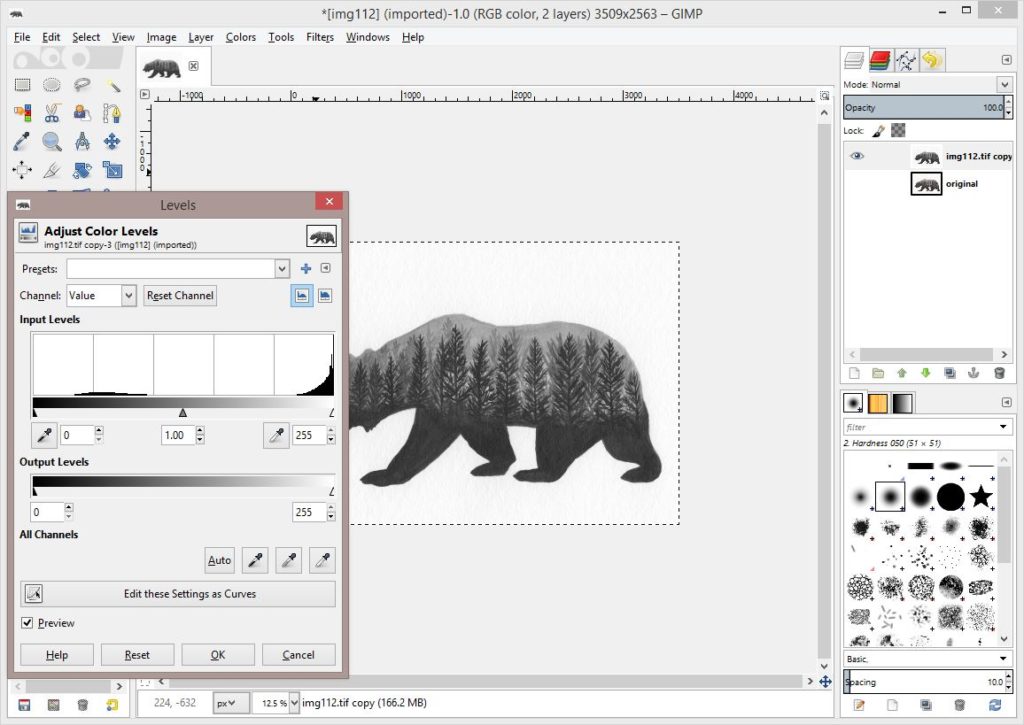Click the Reset button in Levels
This screenshot has height=725, width=1024.
137,654
